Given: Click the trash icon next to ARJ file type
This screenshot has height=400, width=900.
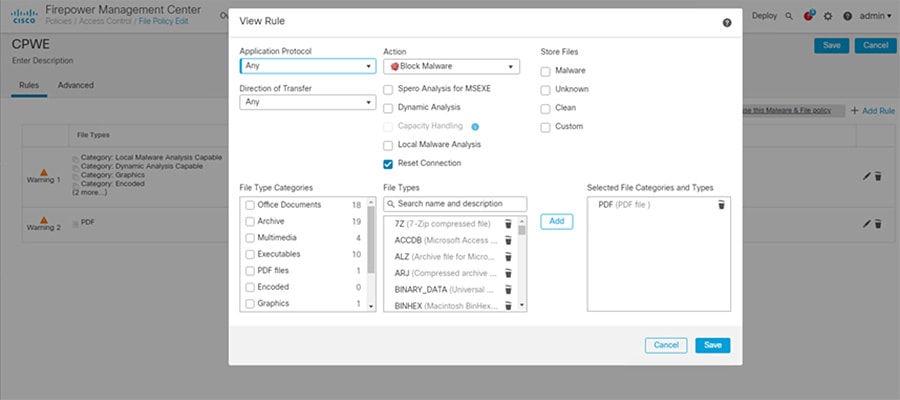Looking at the screenshot, I should click(x=508, y=273).
